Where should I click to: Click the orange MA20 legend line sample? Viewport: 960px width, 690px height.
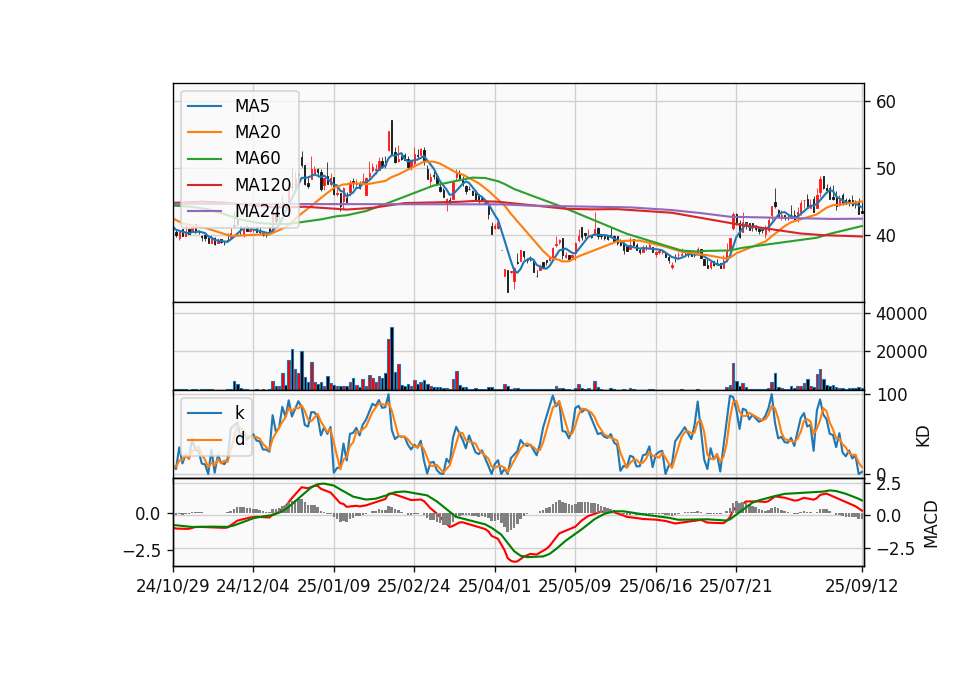(204, 132)
